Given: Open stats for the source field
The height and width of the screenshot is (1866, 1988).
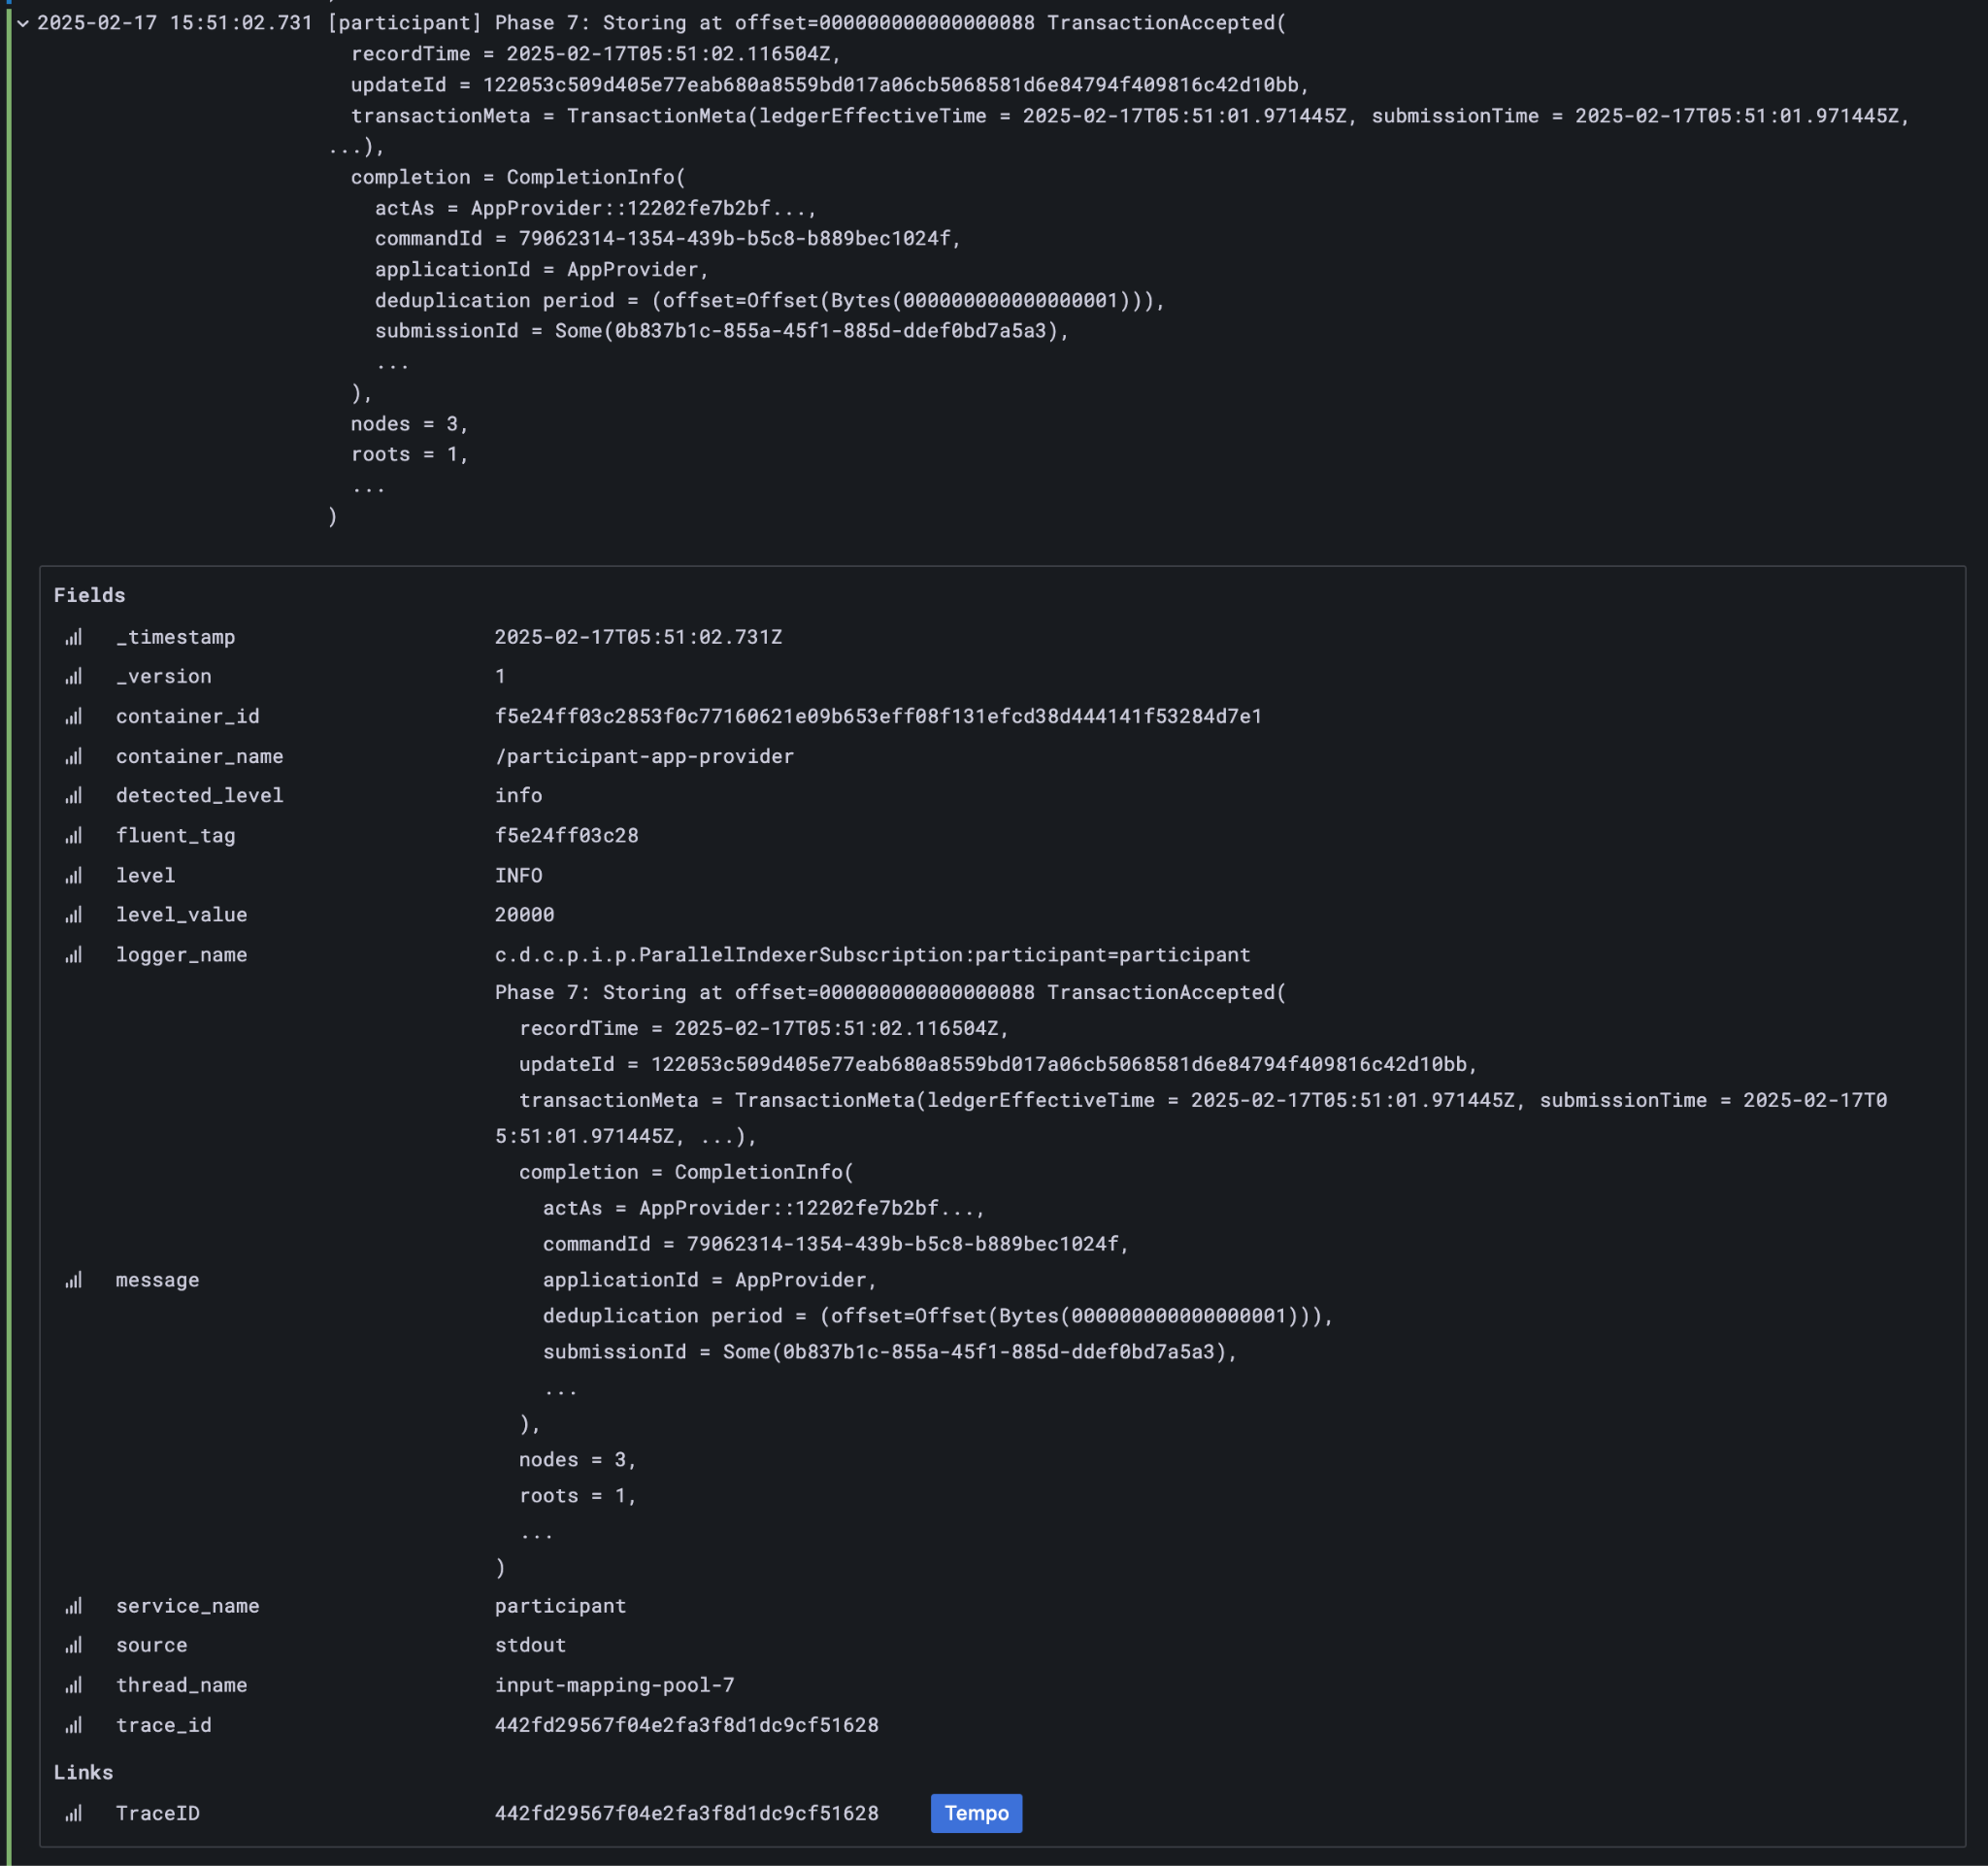Looking at the screenshot, I should point(74,1645).
